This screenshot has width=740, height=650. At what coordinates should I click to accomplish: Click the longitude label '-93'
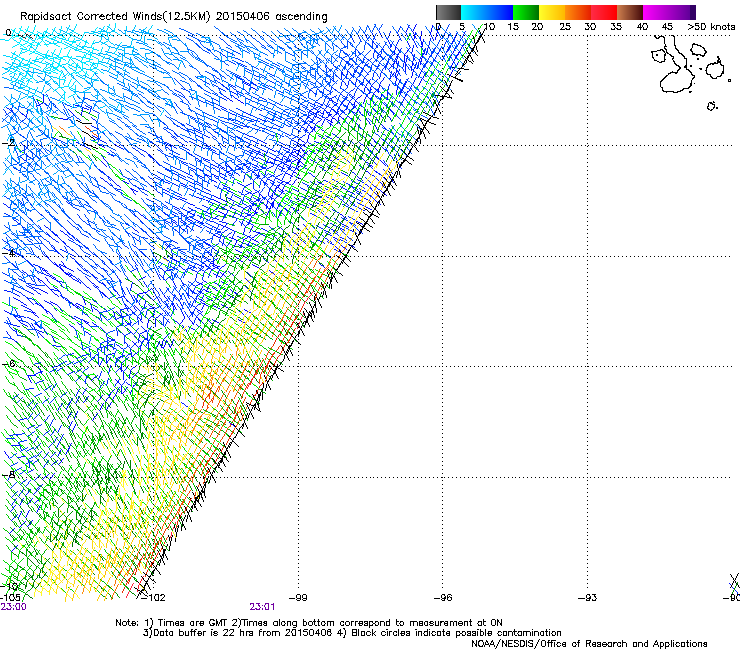click(587, 598)
